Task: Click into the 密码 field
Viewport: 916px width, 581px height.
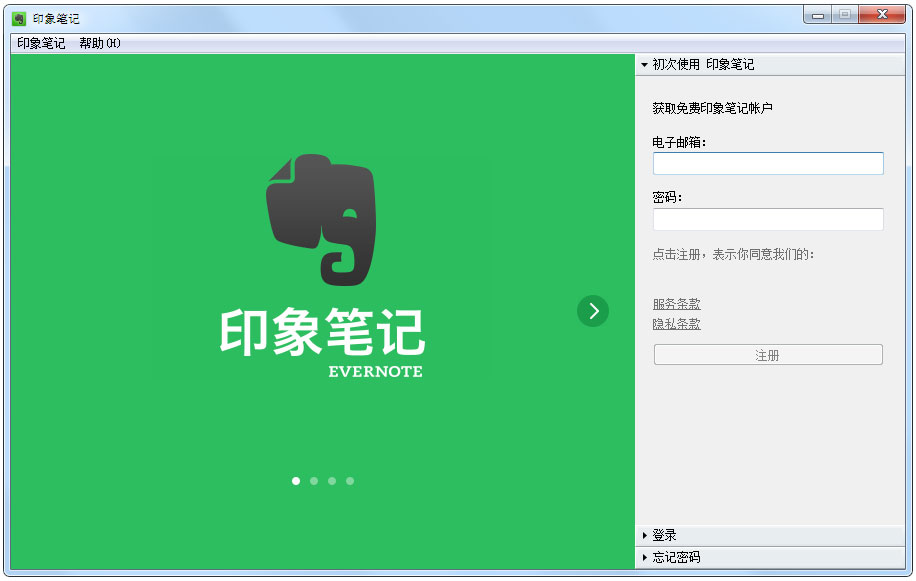Action: coord(768,220)
